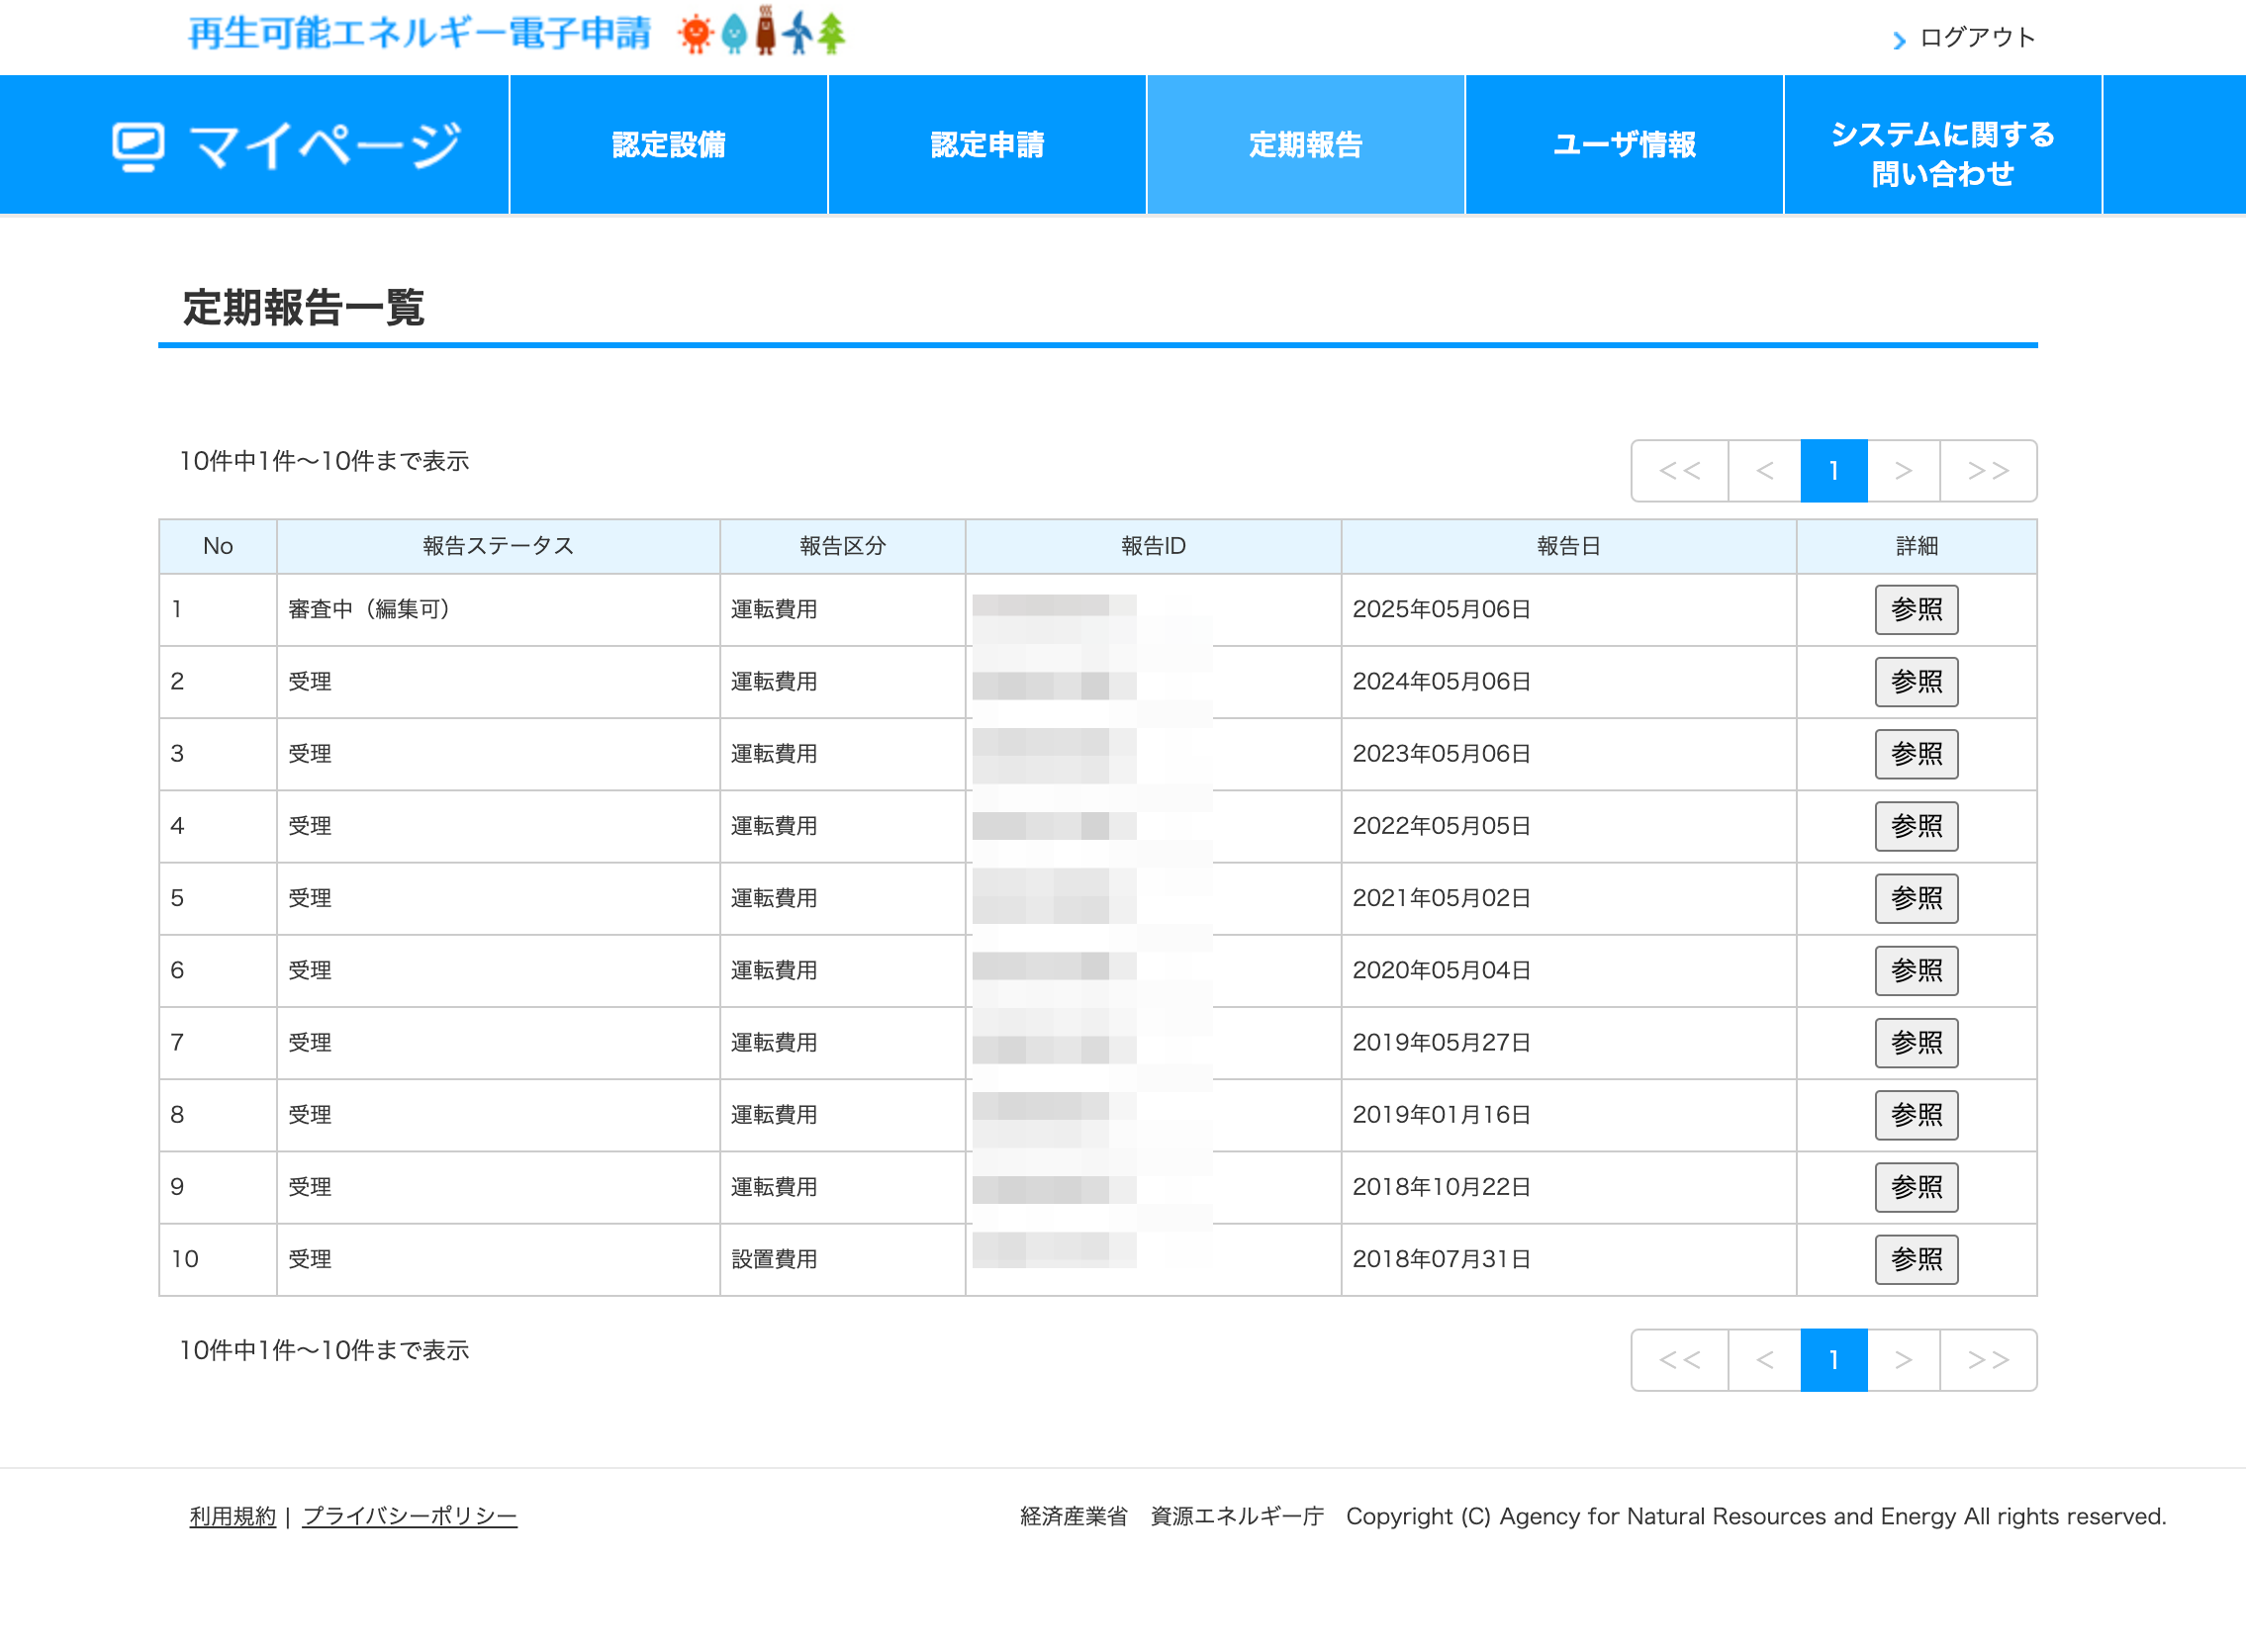
Task: Open the 認定申請 menu tab
Action: (x=987, y=145)
